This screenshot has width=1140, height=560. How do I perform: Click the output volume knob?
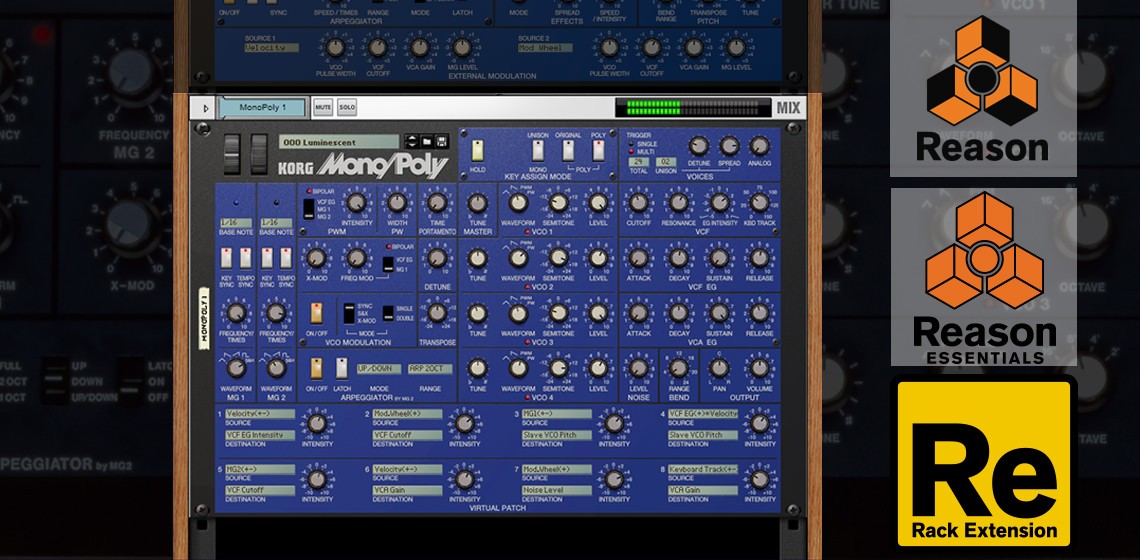[759, 368]
